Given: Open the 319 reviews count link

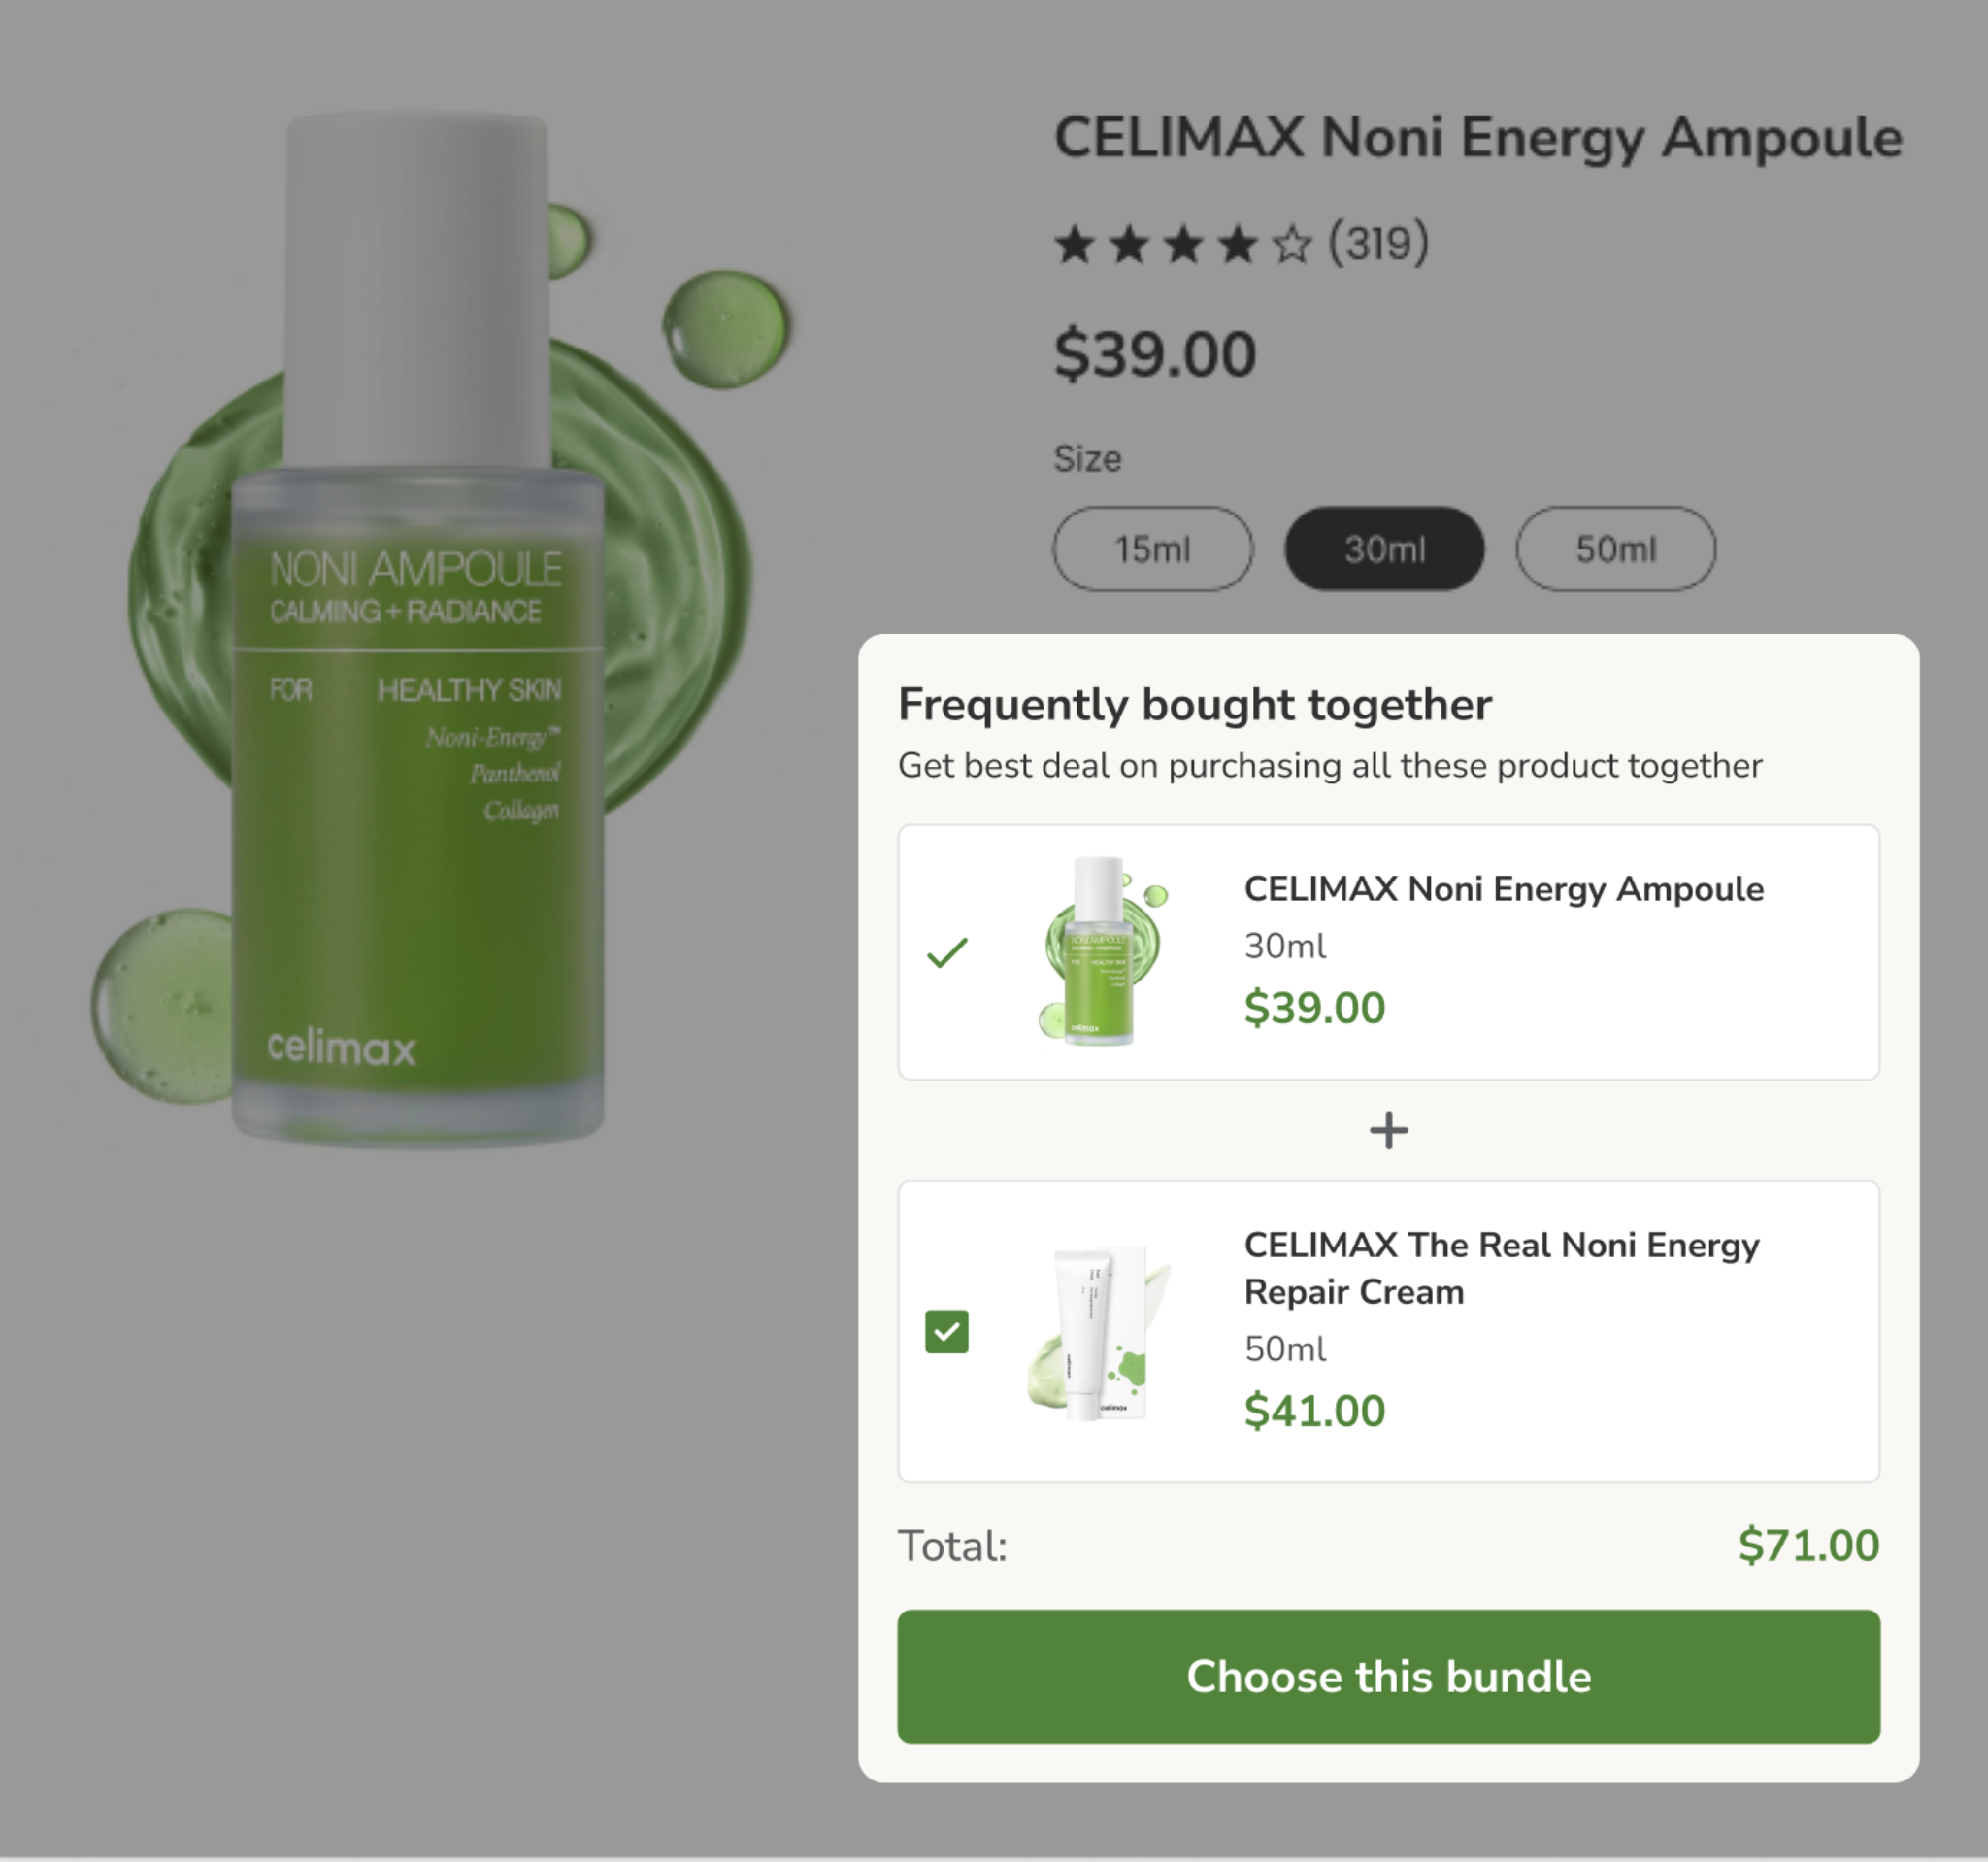Looking at the screenshot, I should 1378,243.
